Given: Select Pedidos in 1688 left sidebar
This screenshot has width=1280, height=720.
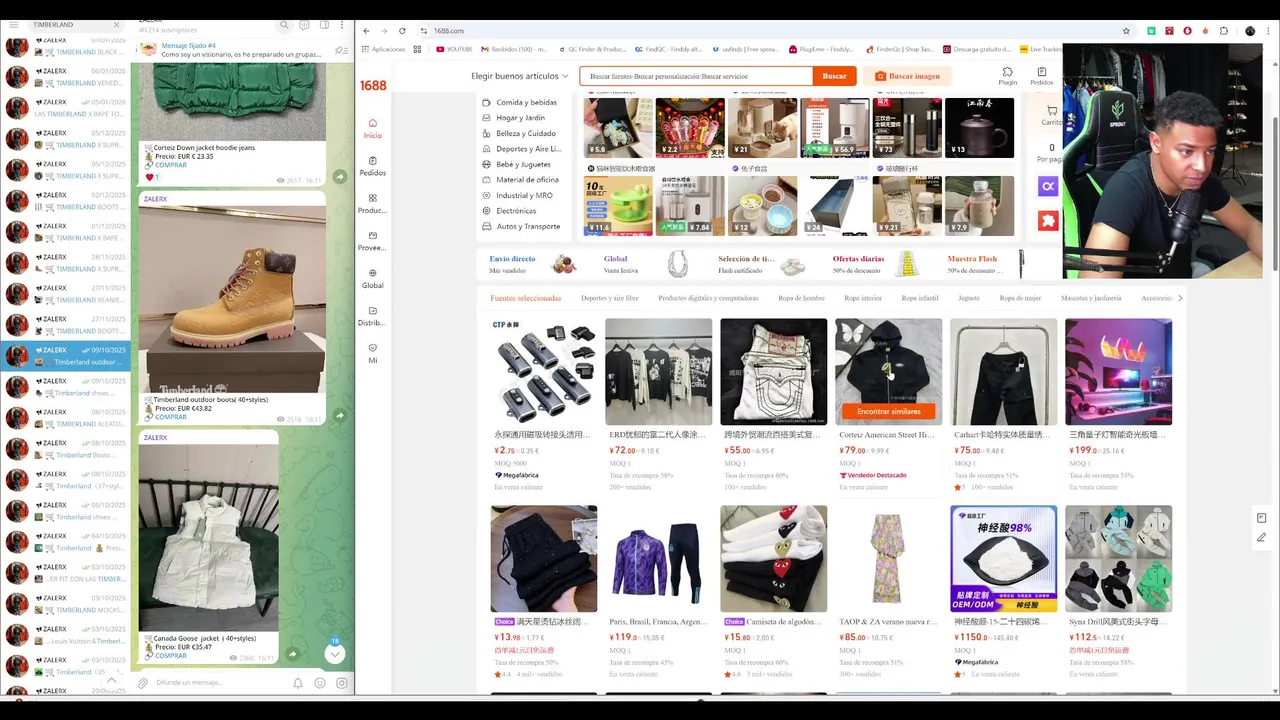Looking at the screenshot, I should point(372,166).
